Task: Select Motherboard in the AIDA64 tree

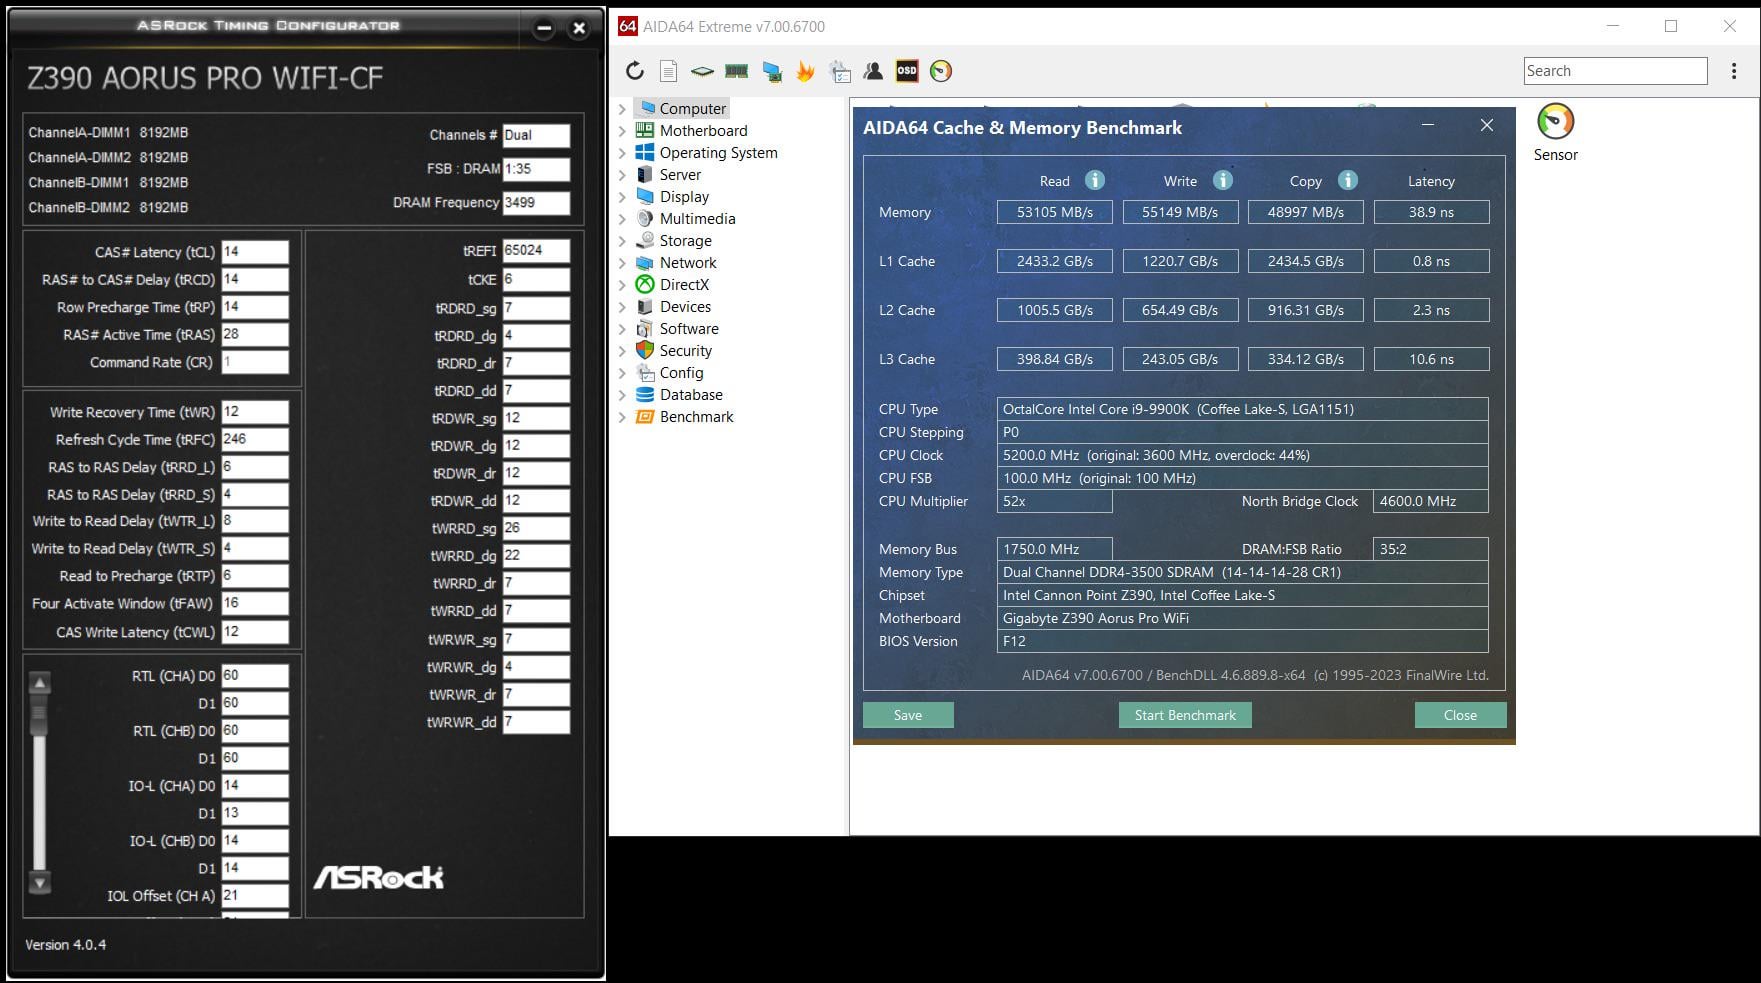Action: pos(703,131)
